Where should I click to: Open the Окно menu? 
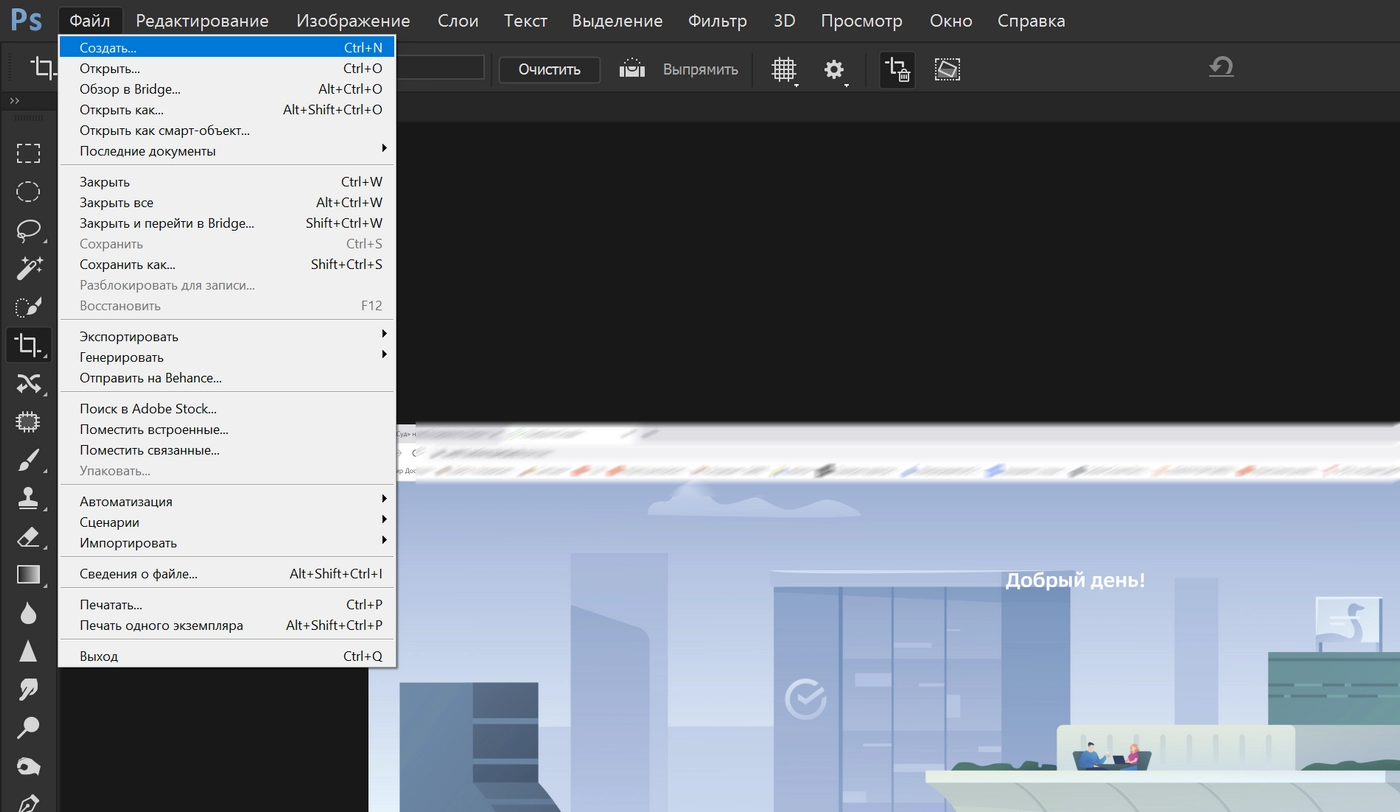pos(950,20)
